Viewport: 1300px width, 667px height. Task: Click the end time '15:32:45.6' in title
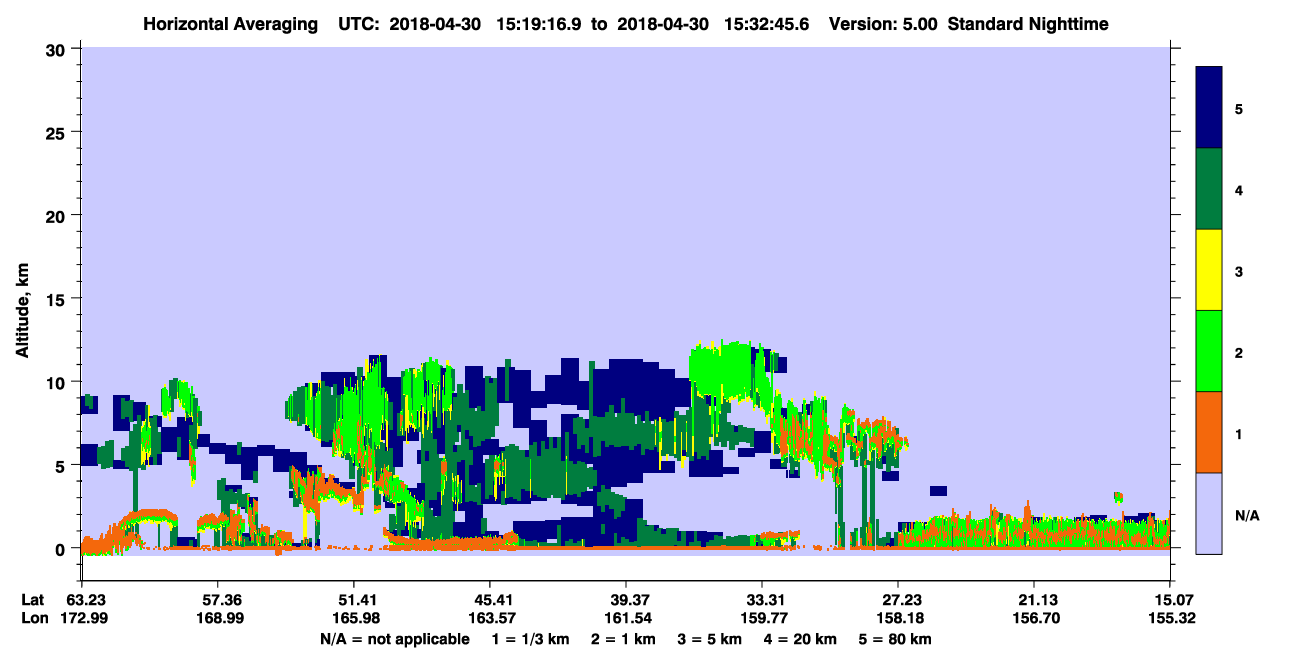click(769, 24)
